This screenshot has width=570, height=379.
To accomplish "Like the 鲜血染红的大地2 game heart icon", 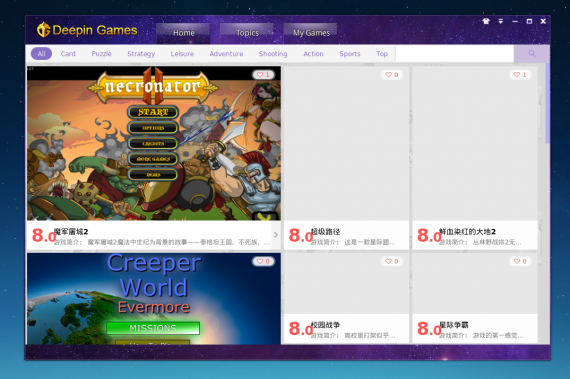I will (520, 74).
